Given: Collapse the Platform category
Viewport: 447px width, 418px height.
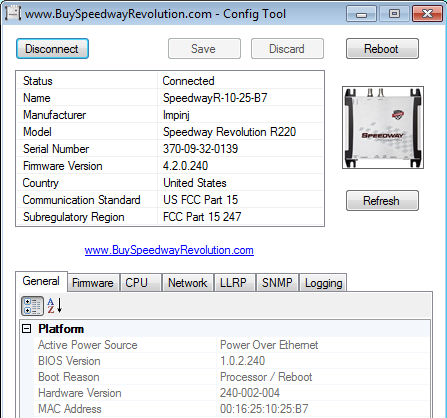Looking at the screenshot, I should 27,329.
